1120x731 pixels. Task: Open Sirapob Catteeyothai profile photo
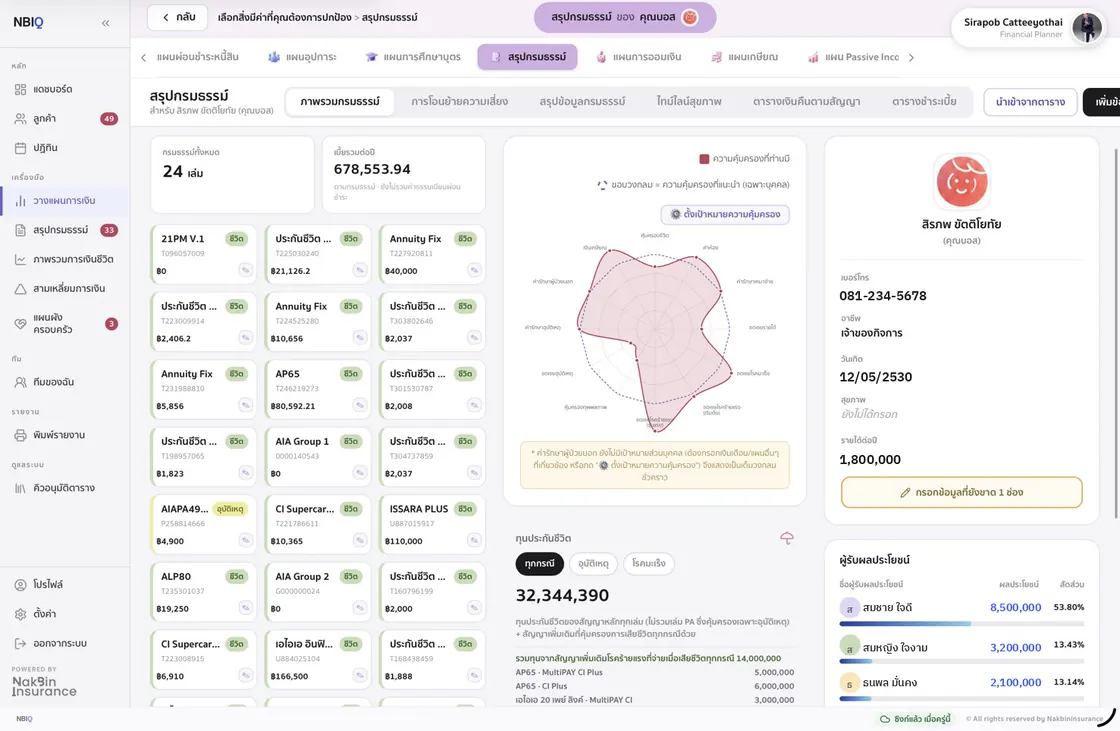coord(1086,27)
